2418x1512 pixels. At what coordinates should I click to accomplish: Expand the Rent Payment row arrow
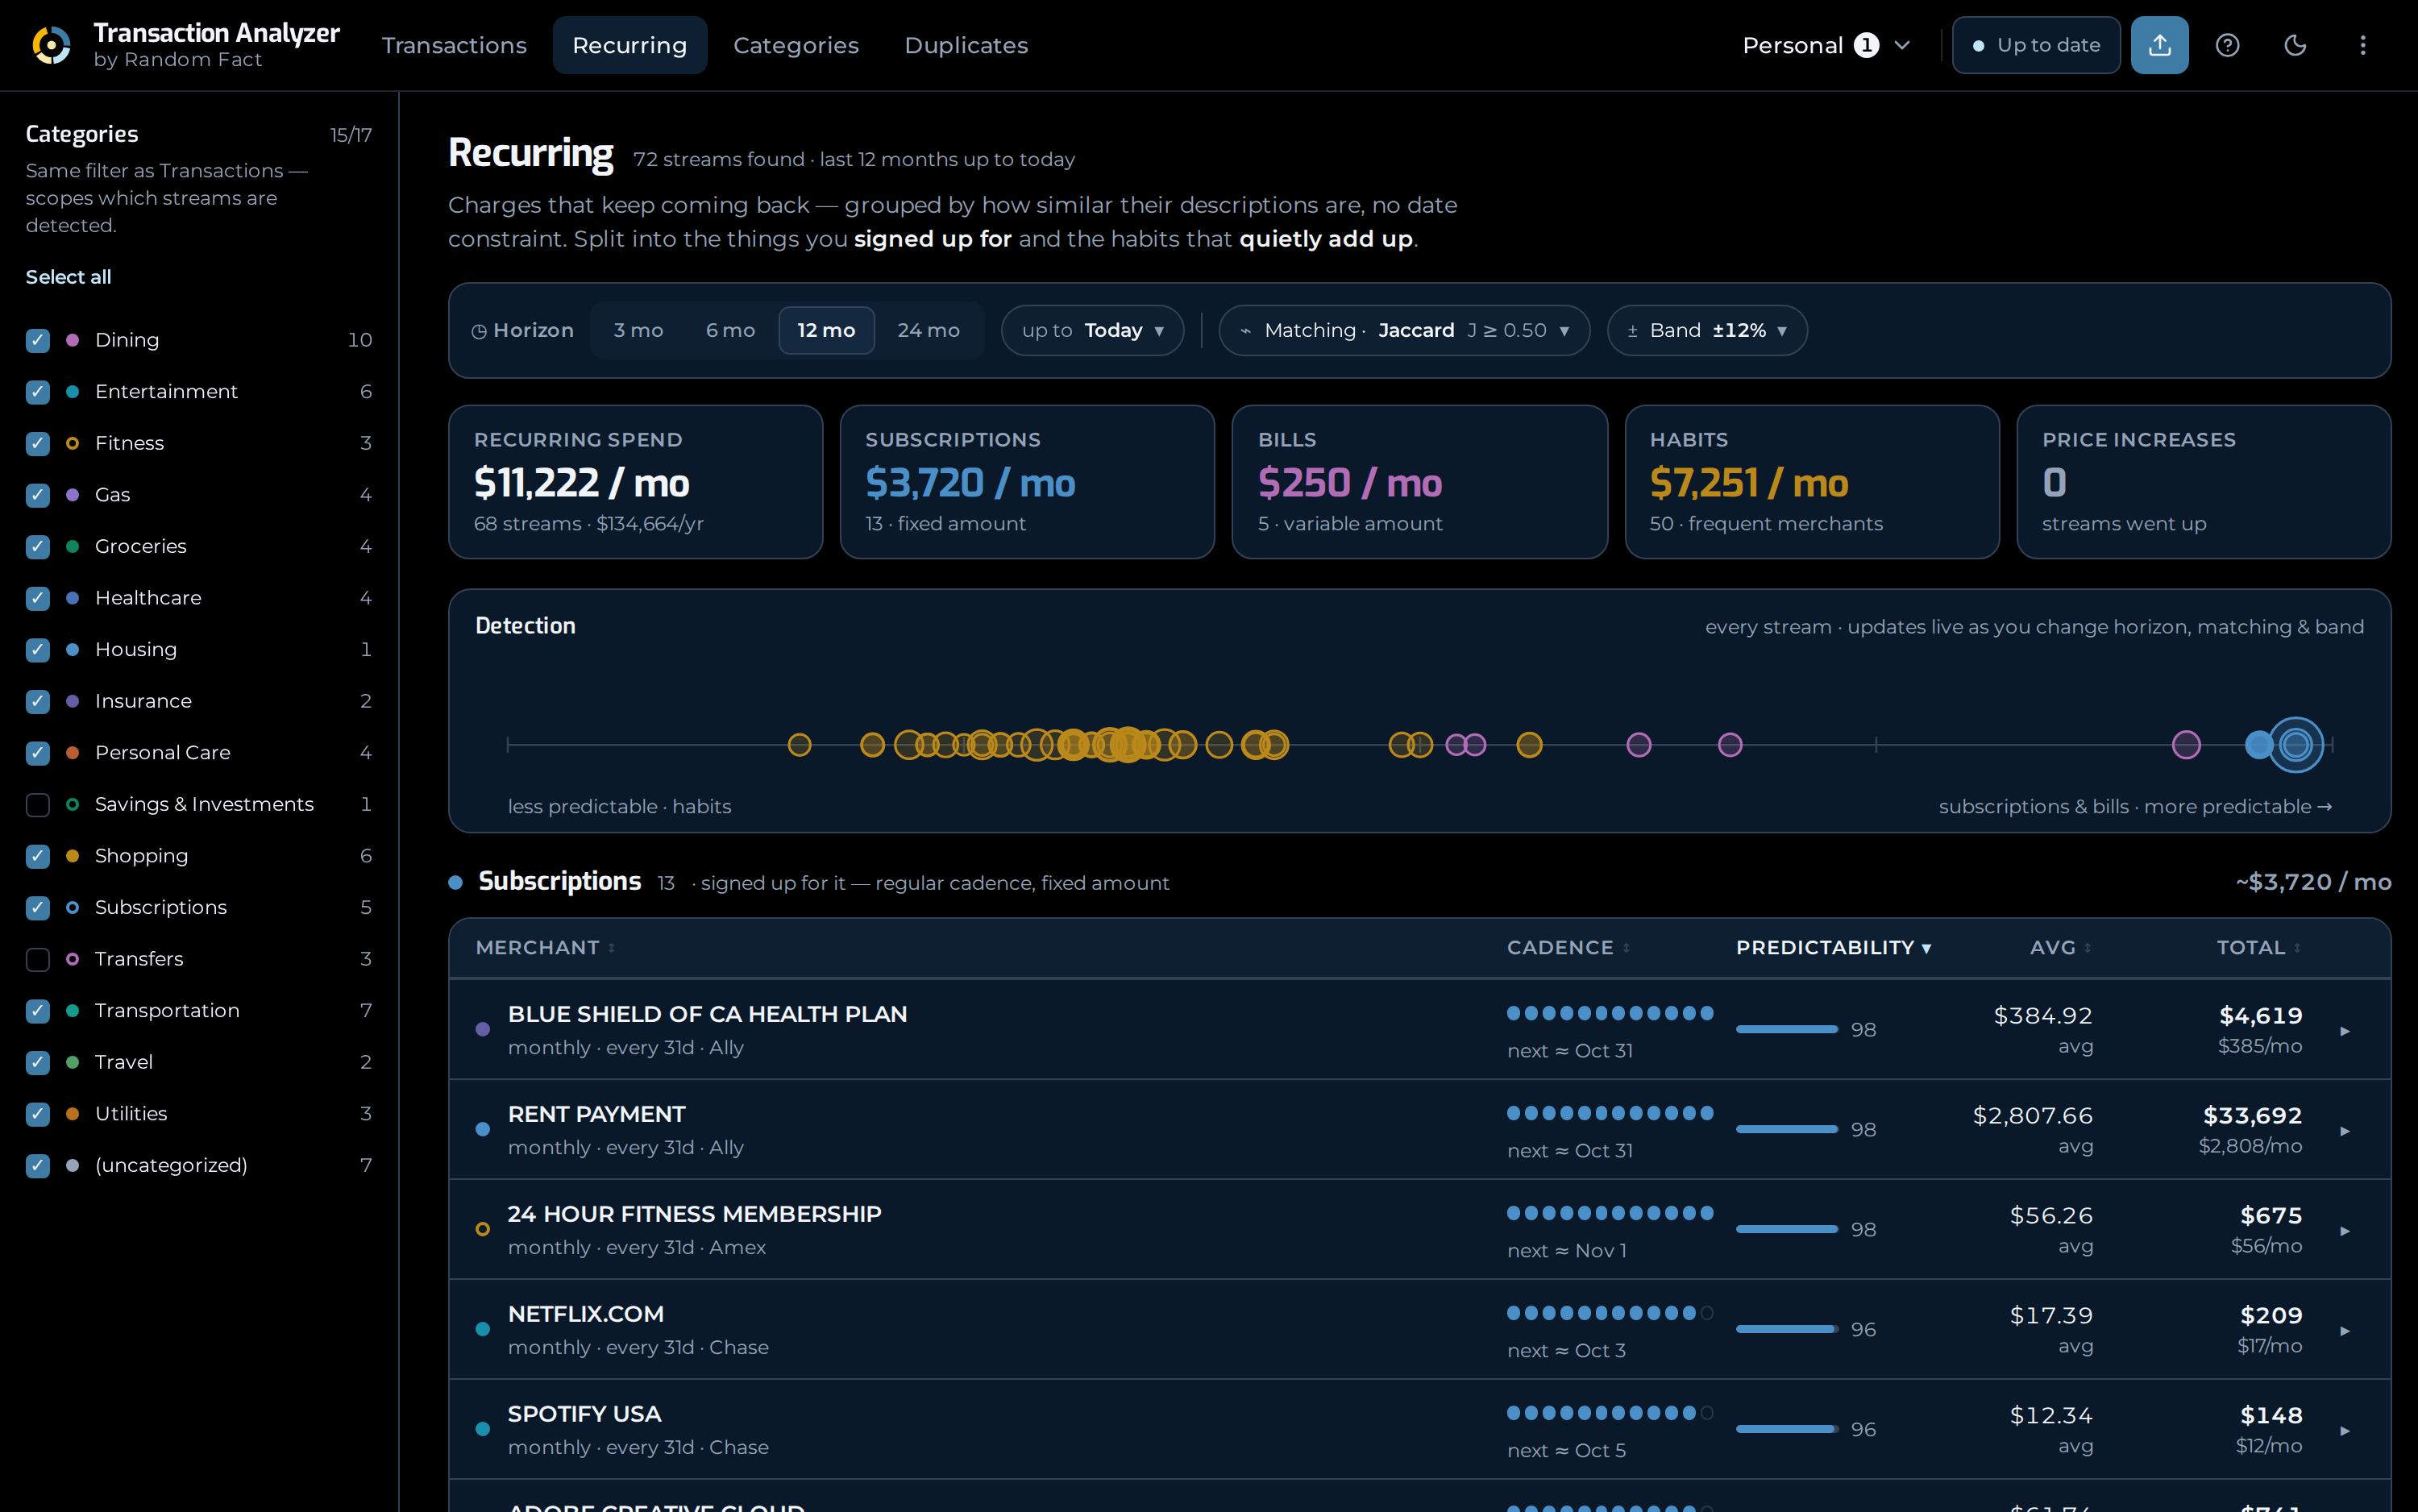click(2345, 1130)
